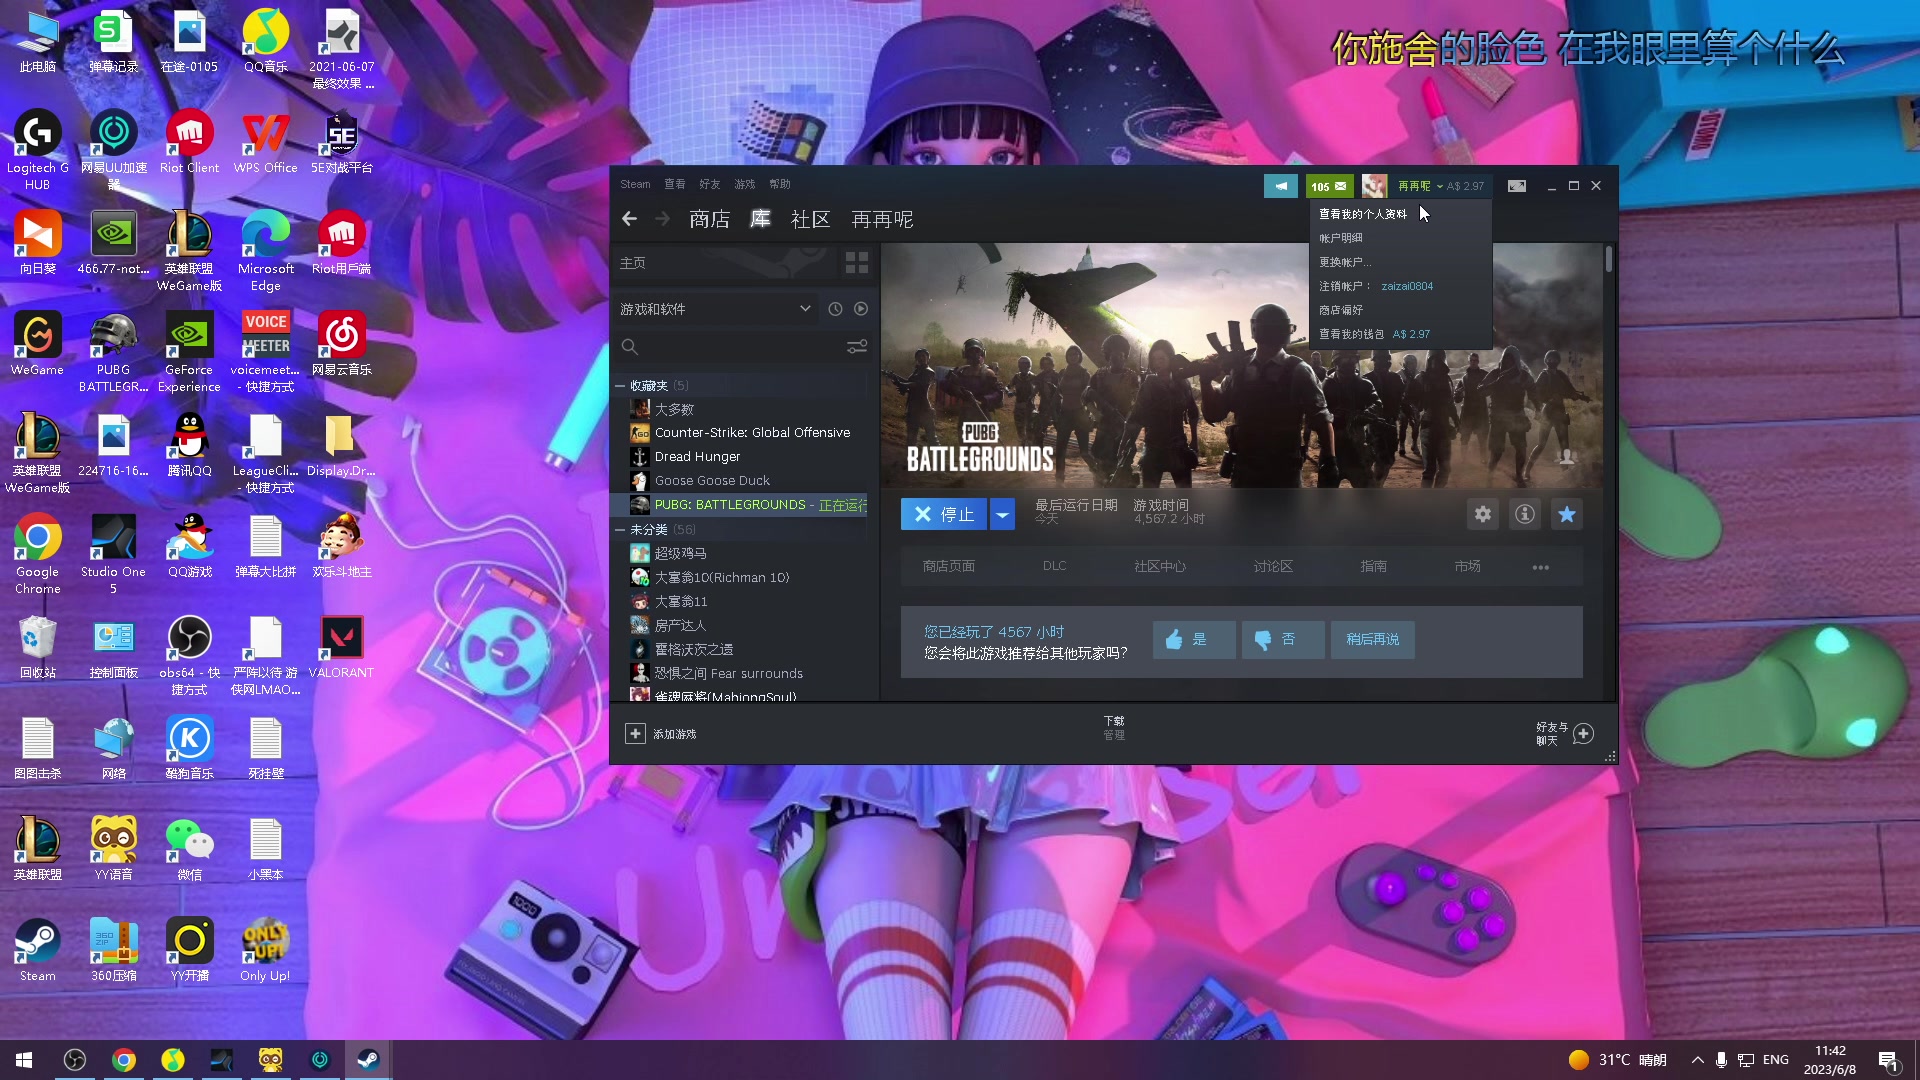Viewport: 1920px width, 1080px height.
Task: Select 更换帐户 in account menu
Action: click(x=1345, y=262)
